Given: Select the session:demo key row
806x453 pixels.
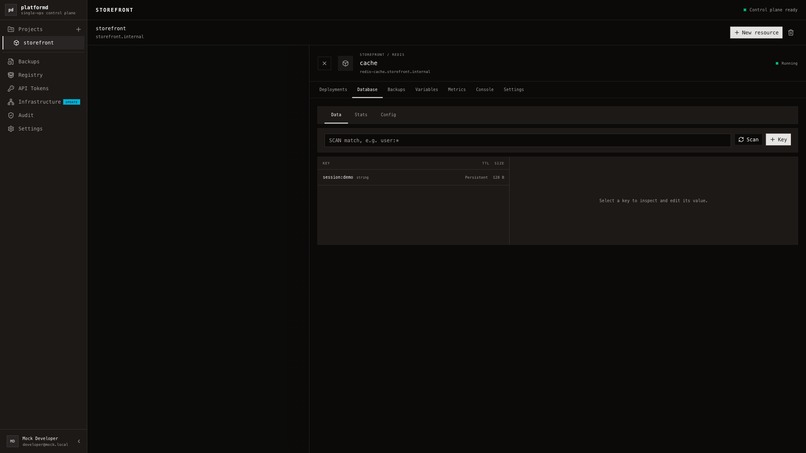Looking at the screenshot, I should tap(413, 177).
